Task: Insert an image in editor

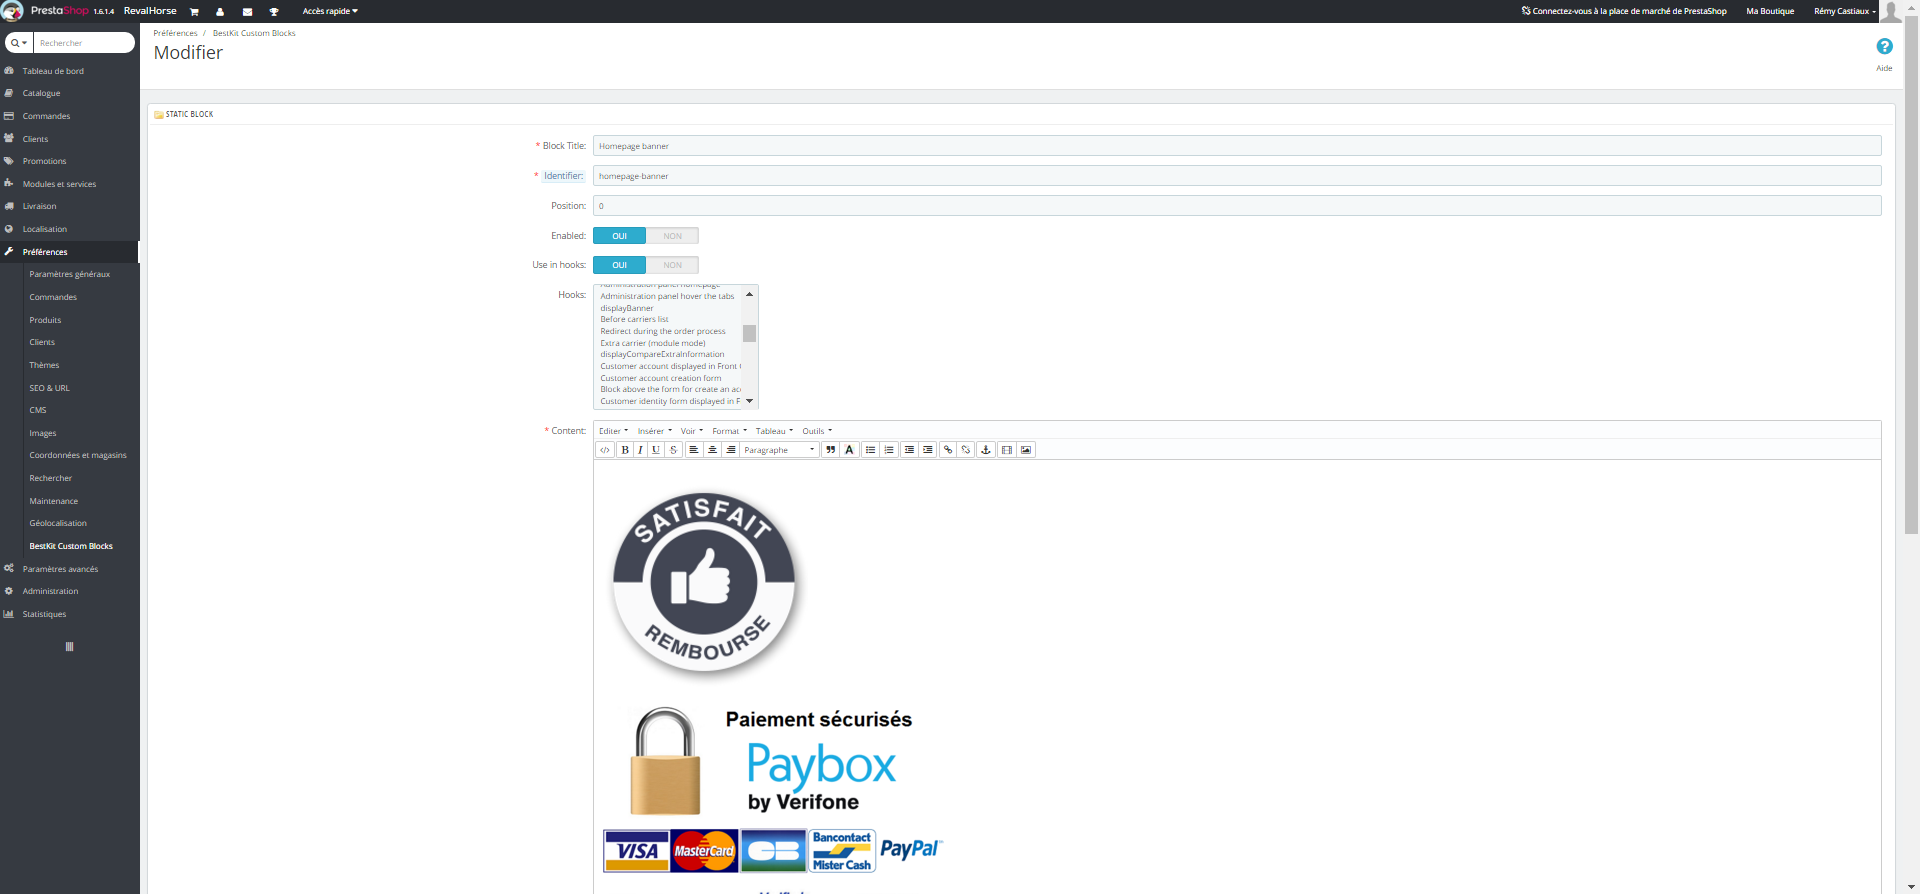Action: (x=1026, y=450)
